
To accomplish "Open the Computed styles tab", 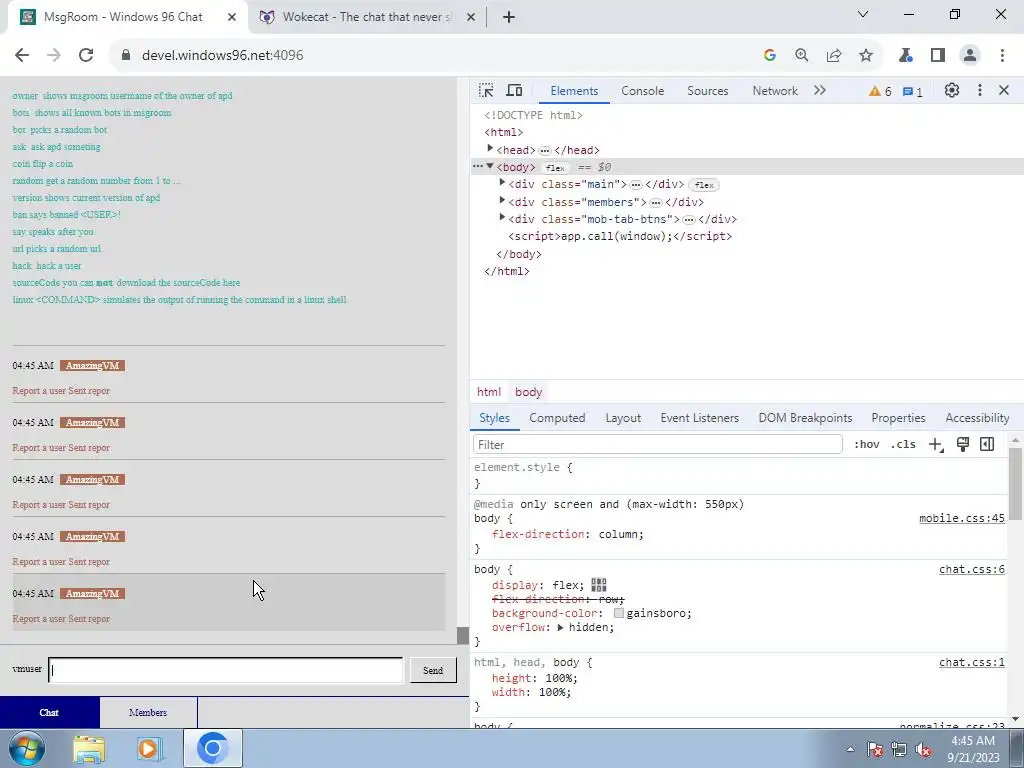I will point(557,418).
